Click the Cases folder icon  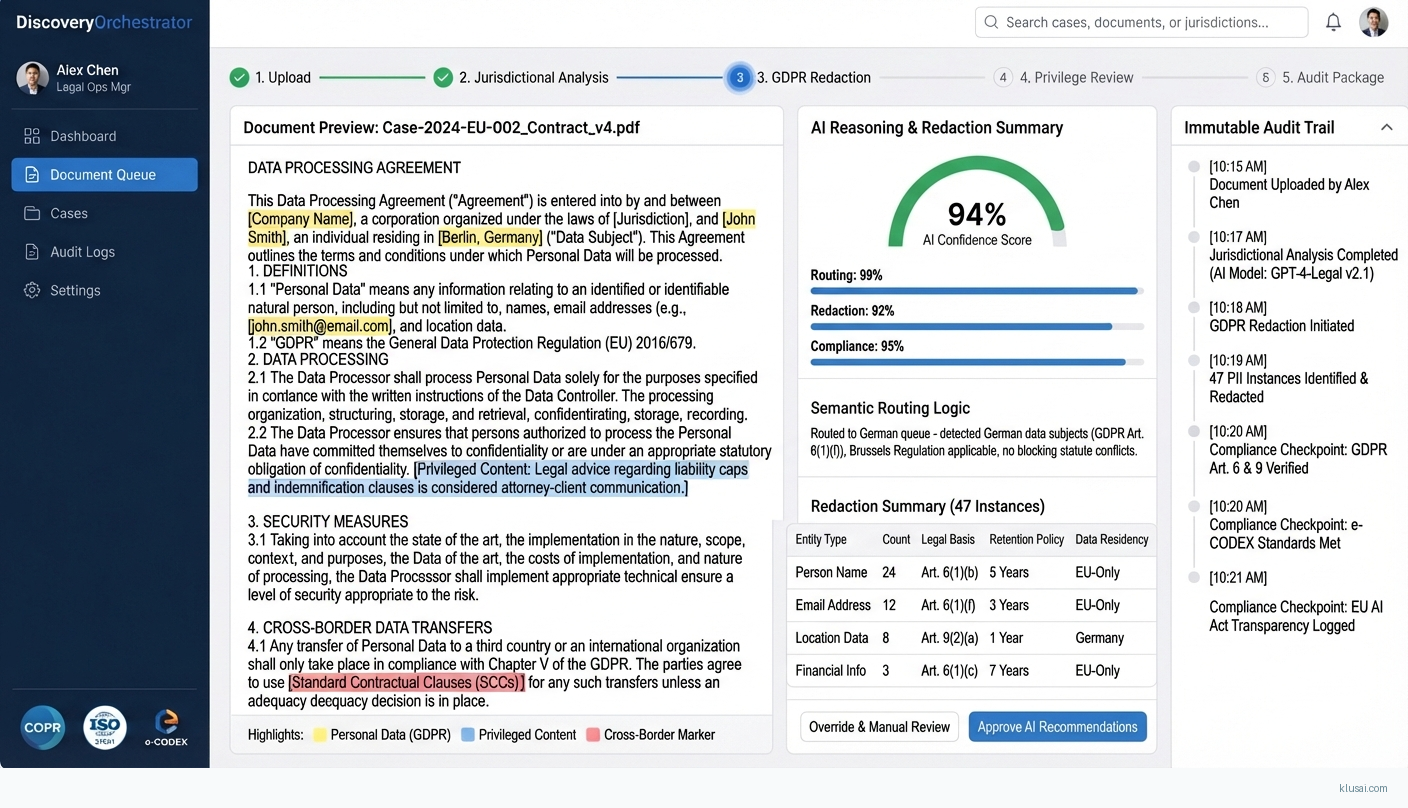[x=32, y=213]
